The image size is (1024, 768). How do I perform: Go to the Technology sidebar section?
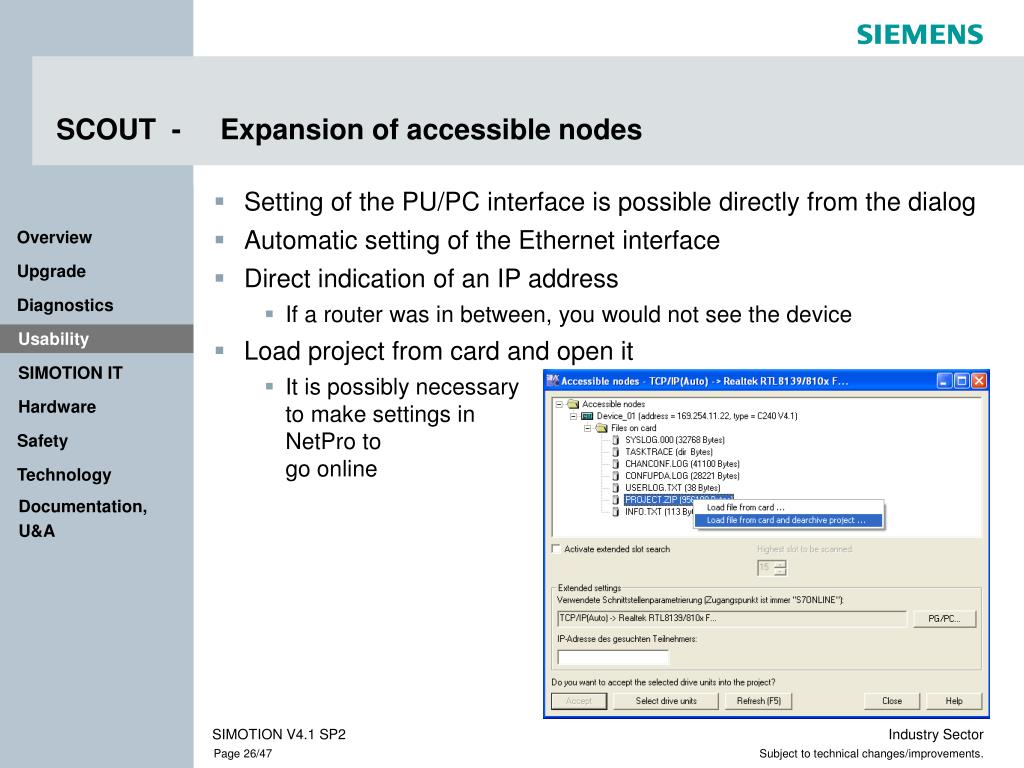click(64, 475)
